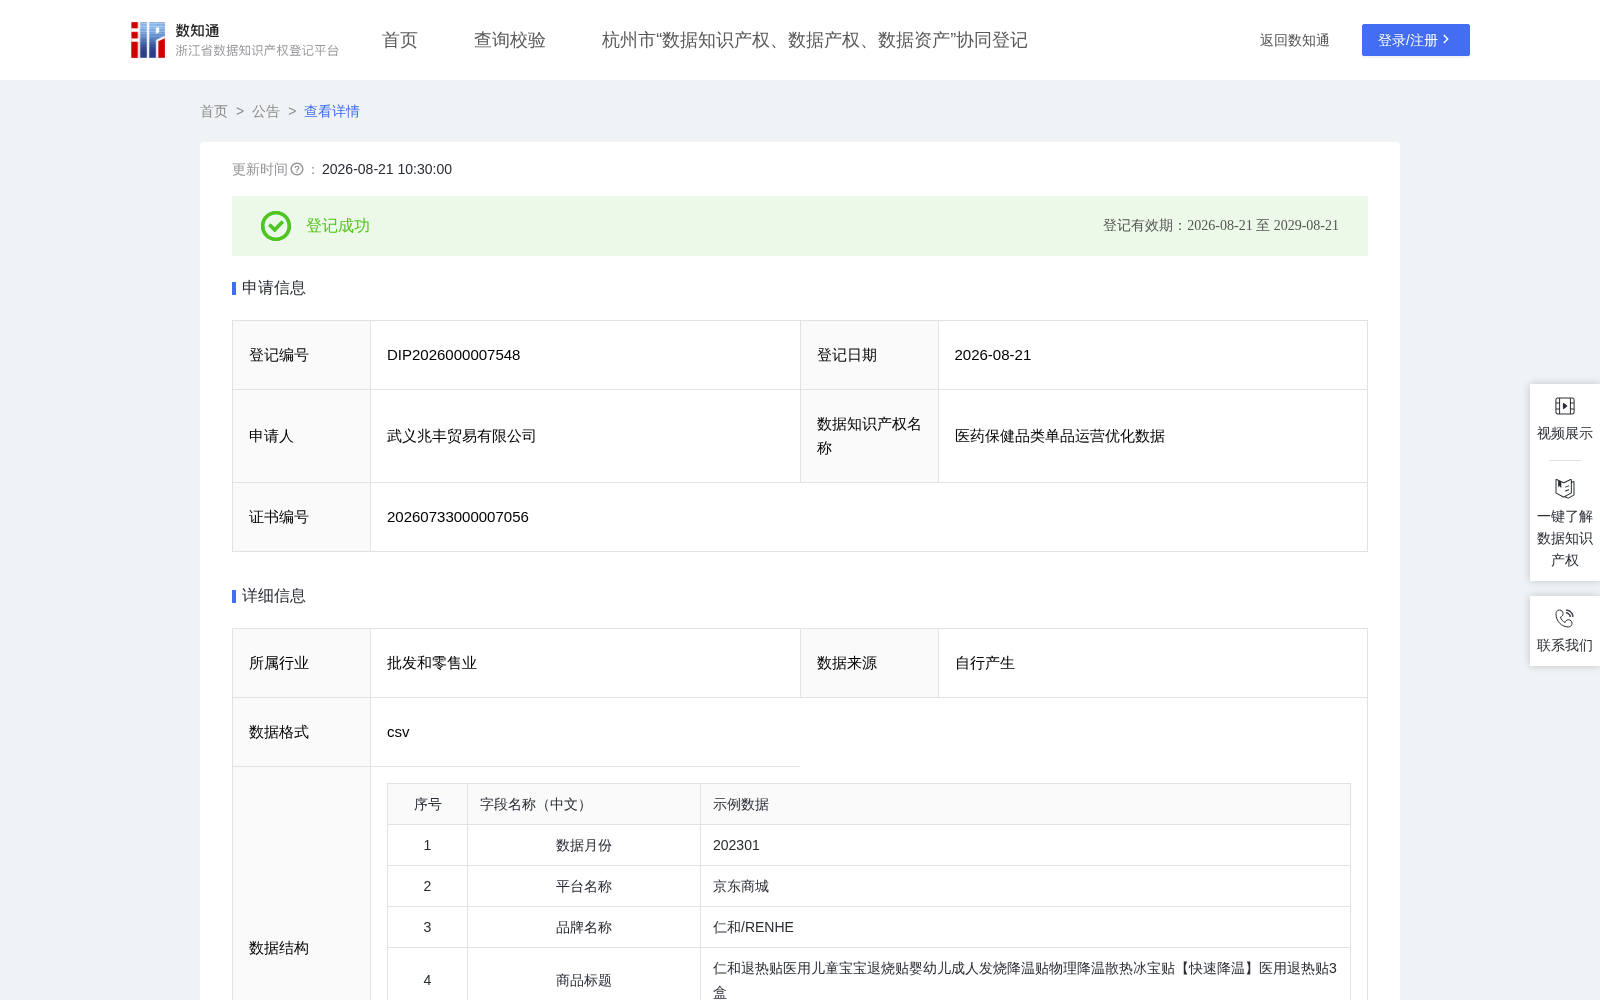Select certificate number 20260733000007056
Image resolution: width=1600 pixels, height=1000 pixels.
[458, 517]
